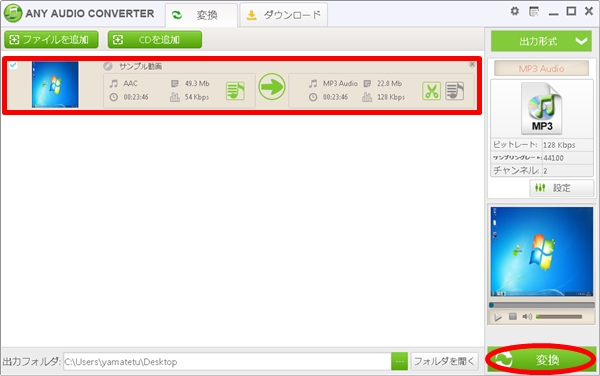Click the 出力フォルダ path field
The height and width of the screenshot is (376, 600).
tap(227, 361)
